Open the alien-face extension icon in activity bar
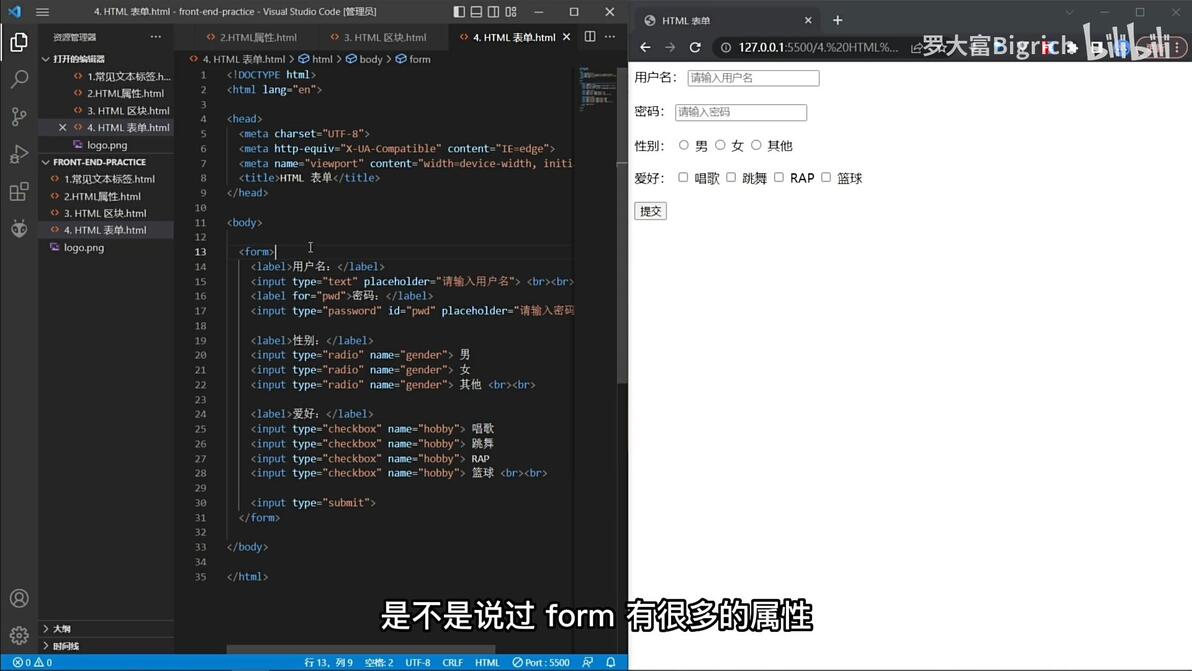 19,228
